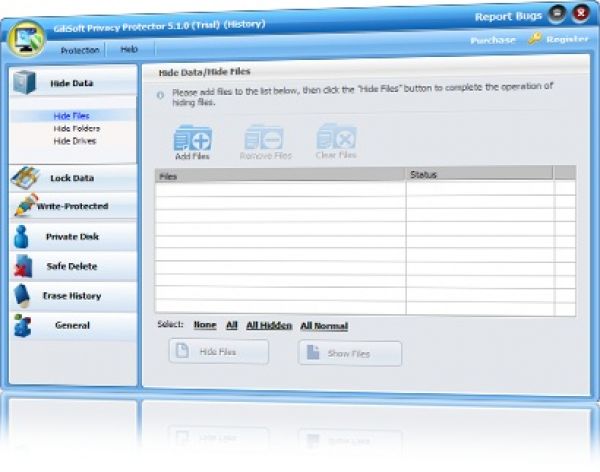Click the Remove Files label
Screen dimensions: 600x472
[266, 155]
